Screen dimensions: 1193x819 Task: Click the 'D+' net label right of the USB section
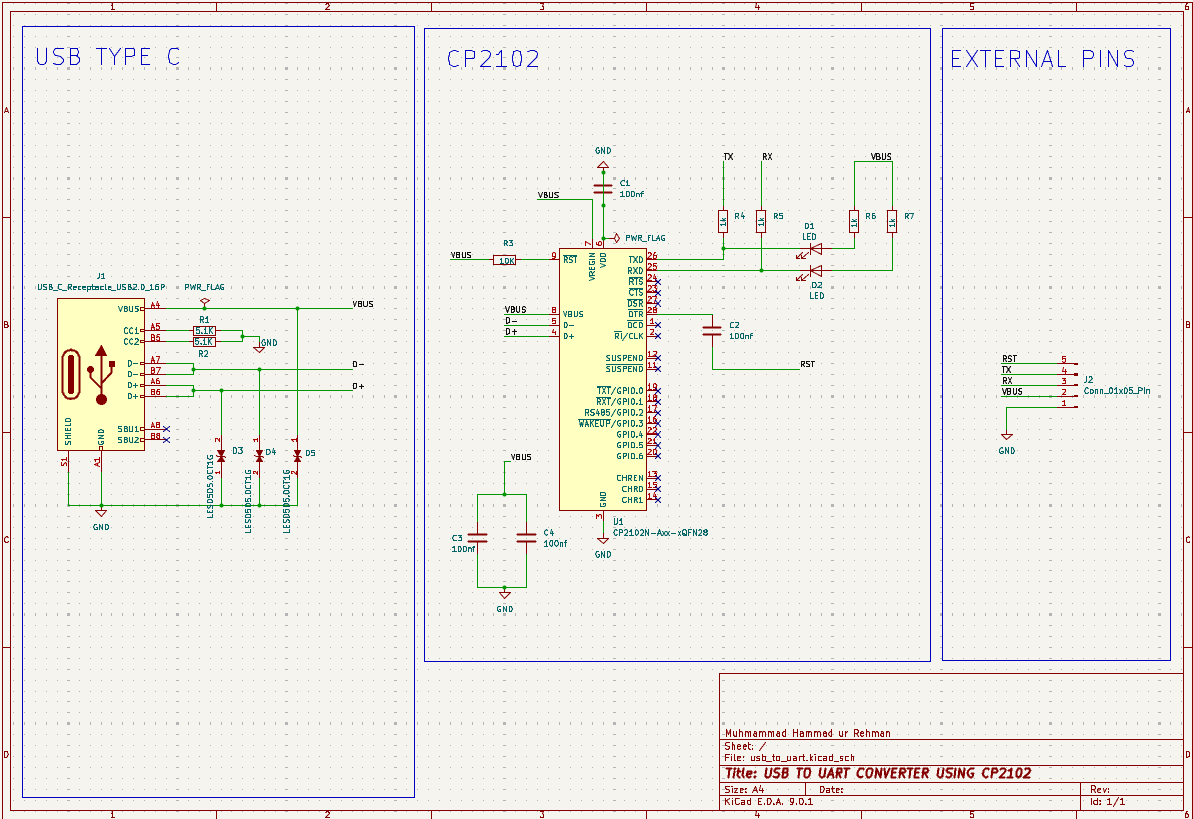(358, 387)
